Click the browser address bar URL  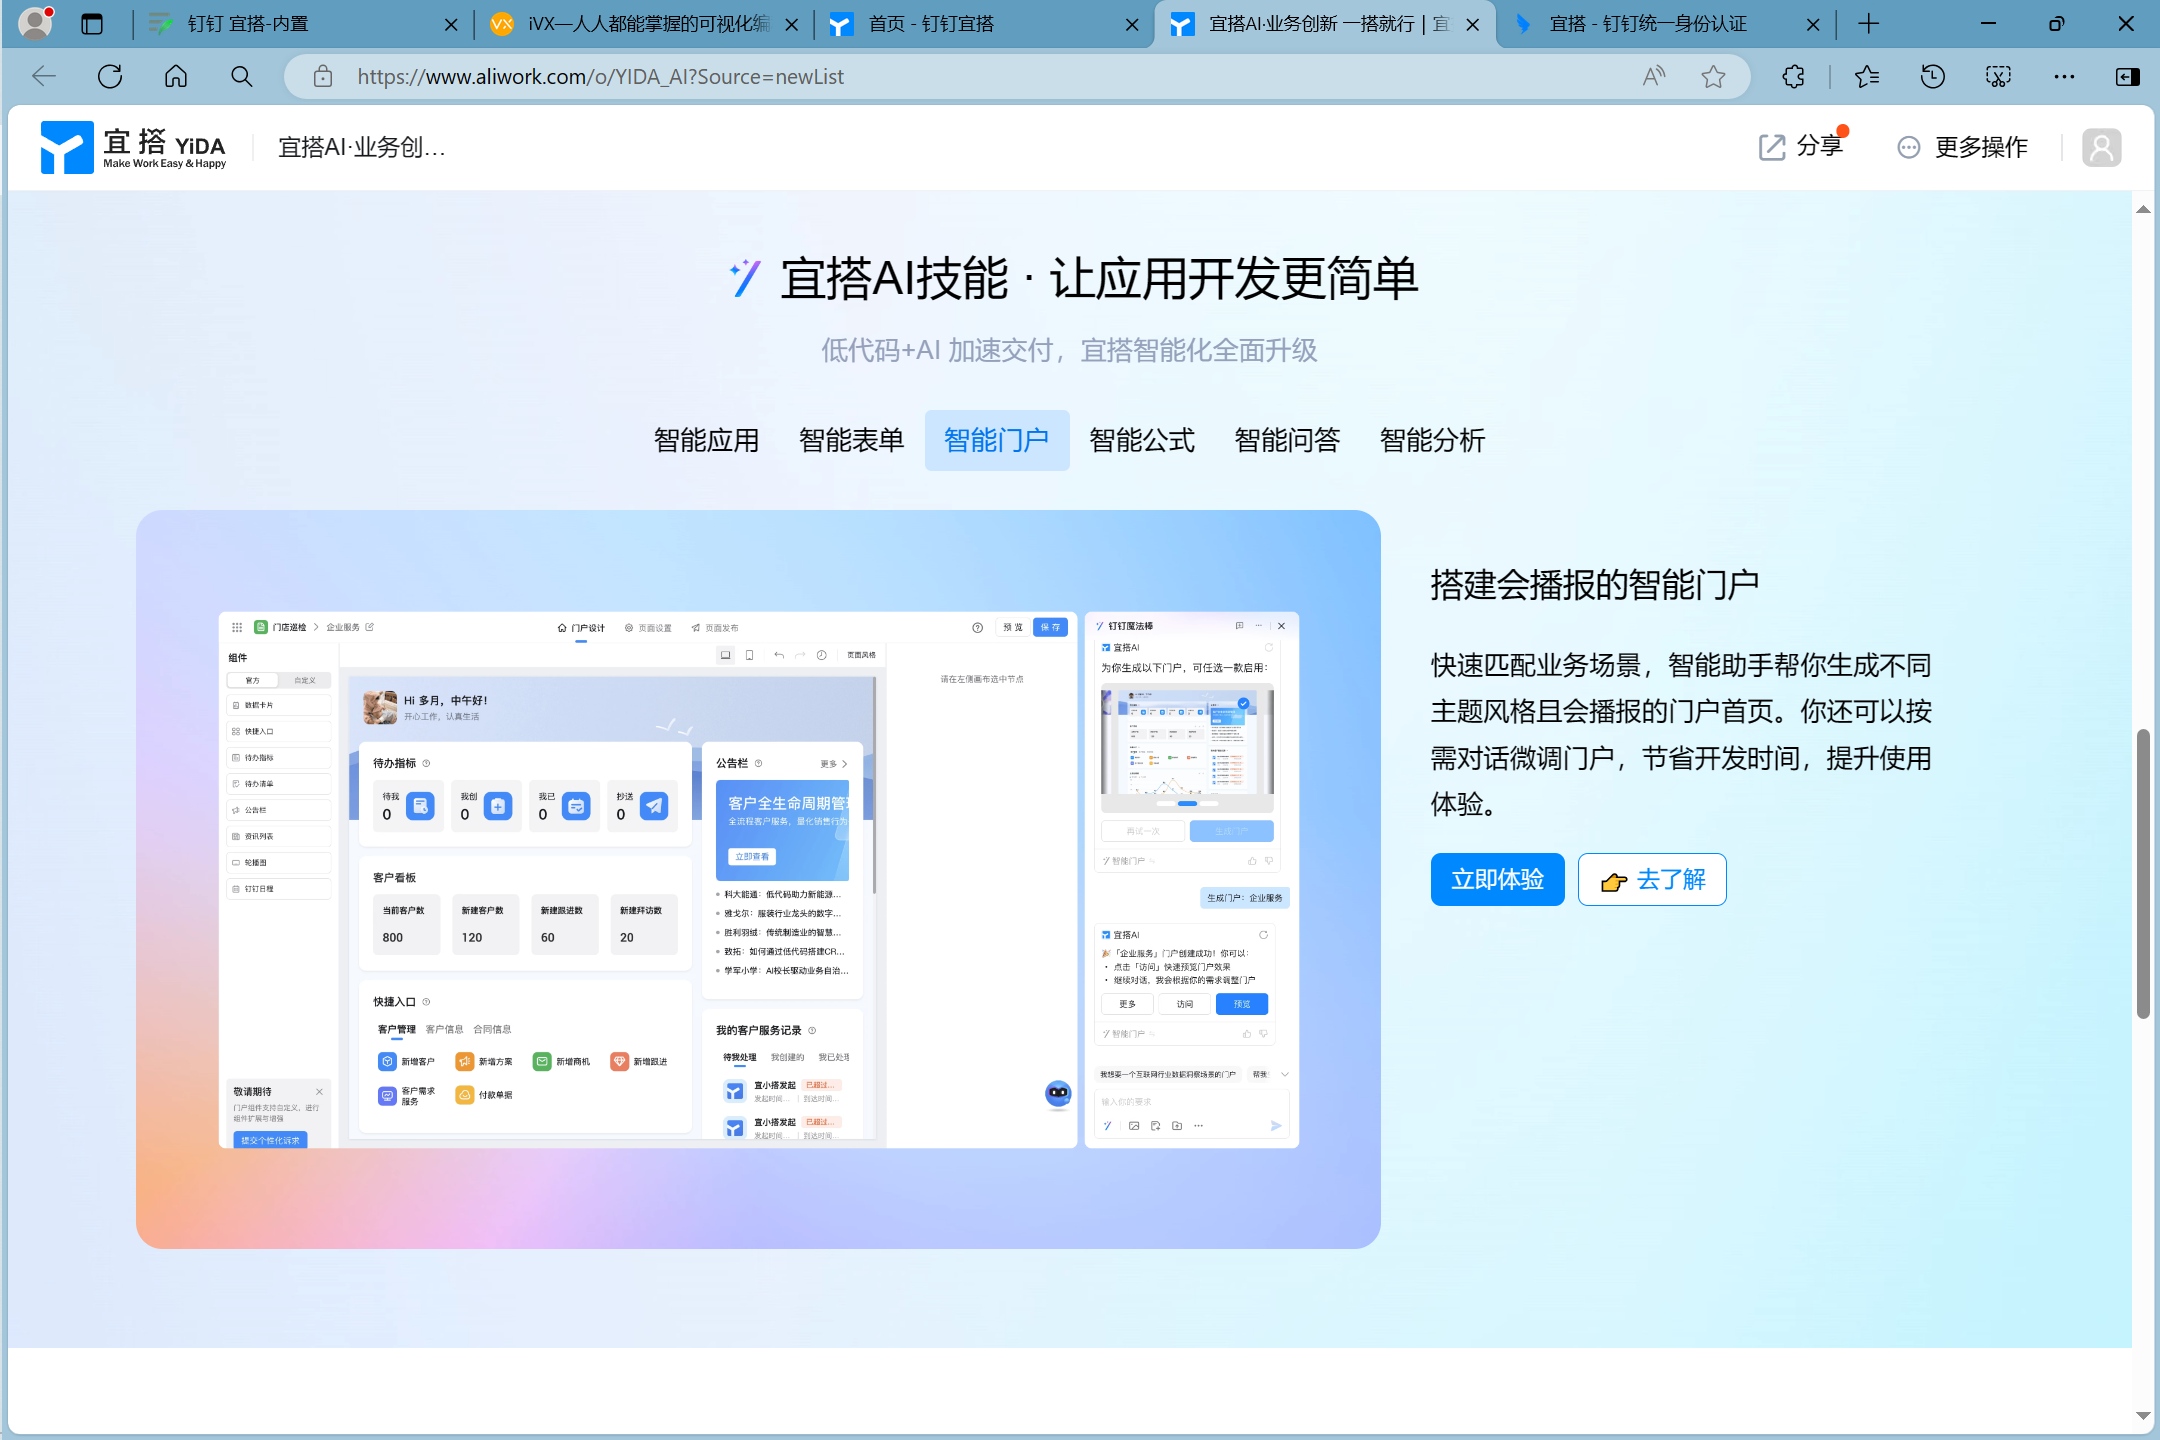point(600,76)
